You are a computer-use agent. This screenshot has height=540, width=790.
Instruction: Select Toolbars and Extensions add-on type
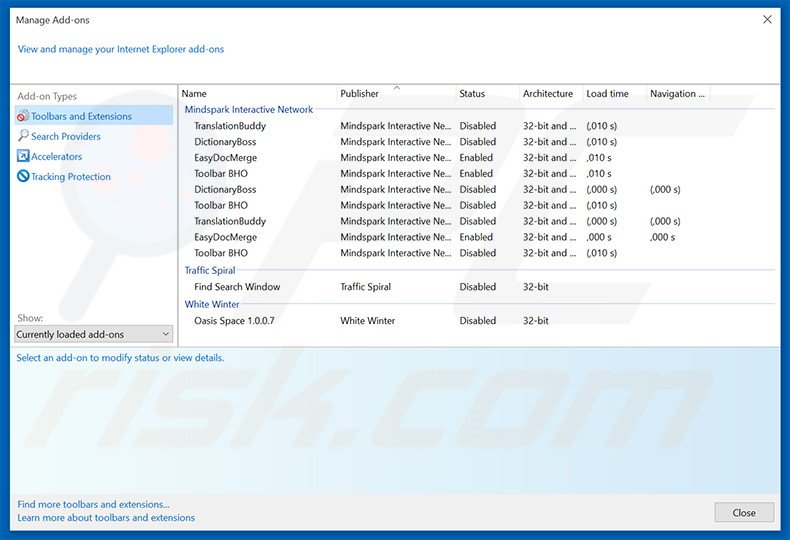click(x=94, y=116)
